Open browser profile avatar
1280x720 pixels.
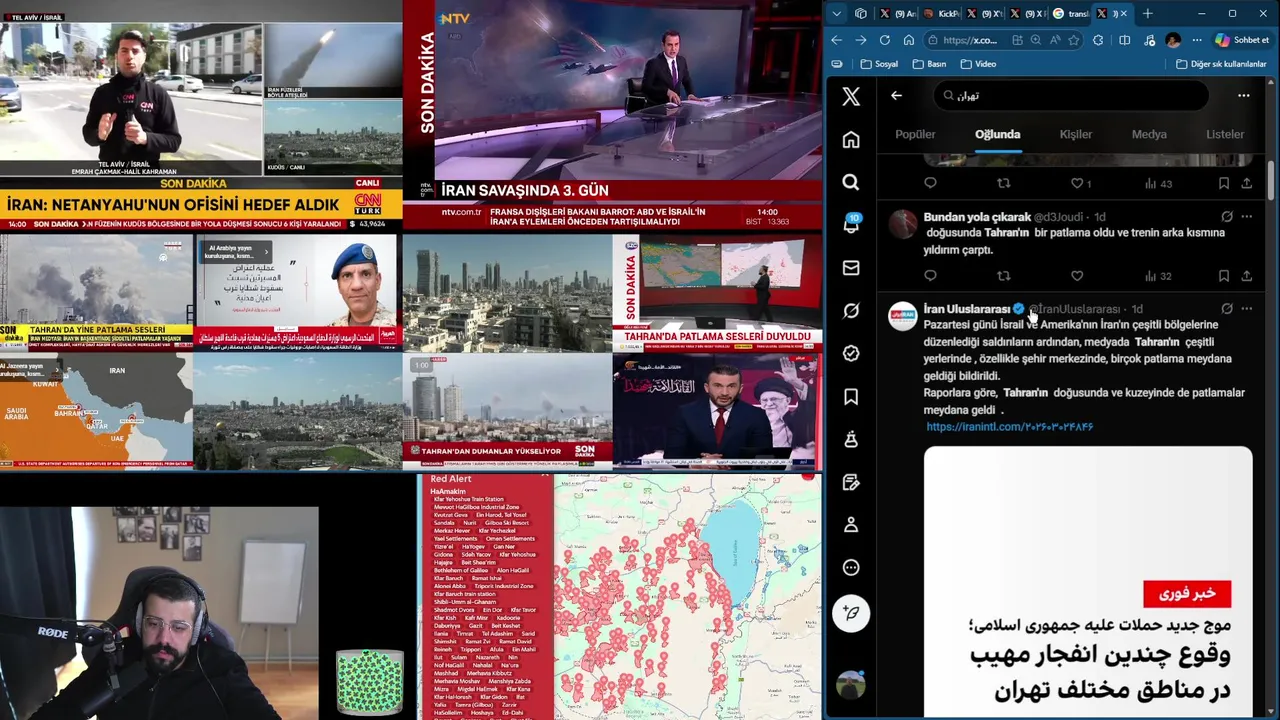coord(1173,40)
